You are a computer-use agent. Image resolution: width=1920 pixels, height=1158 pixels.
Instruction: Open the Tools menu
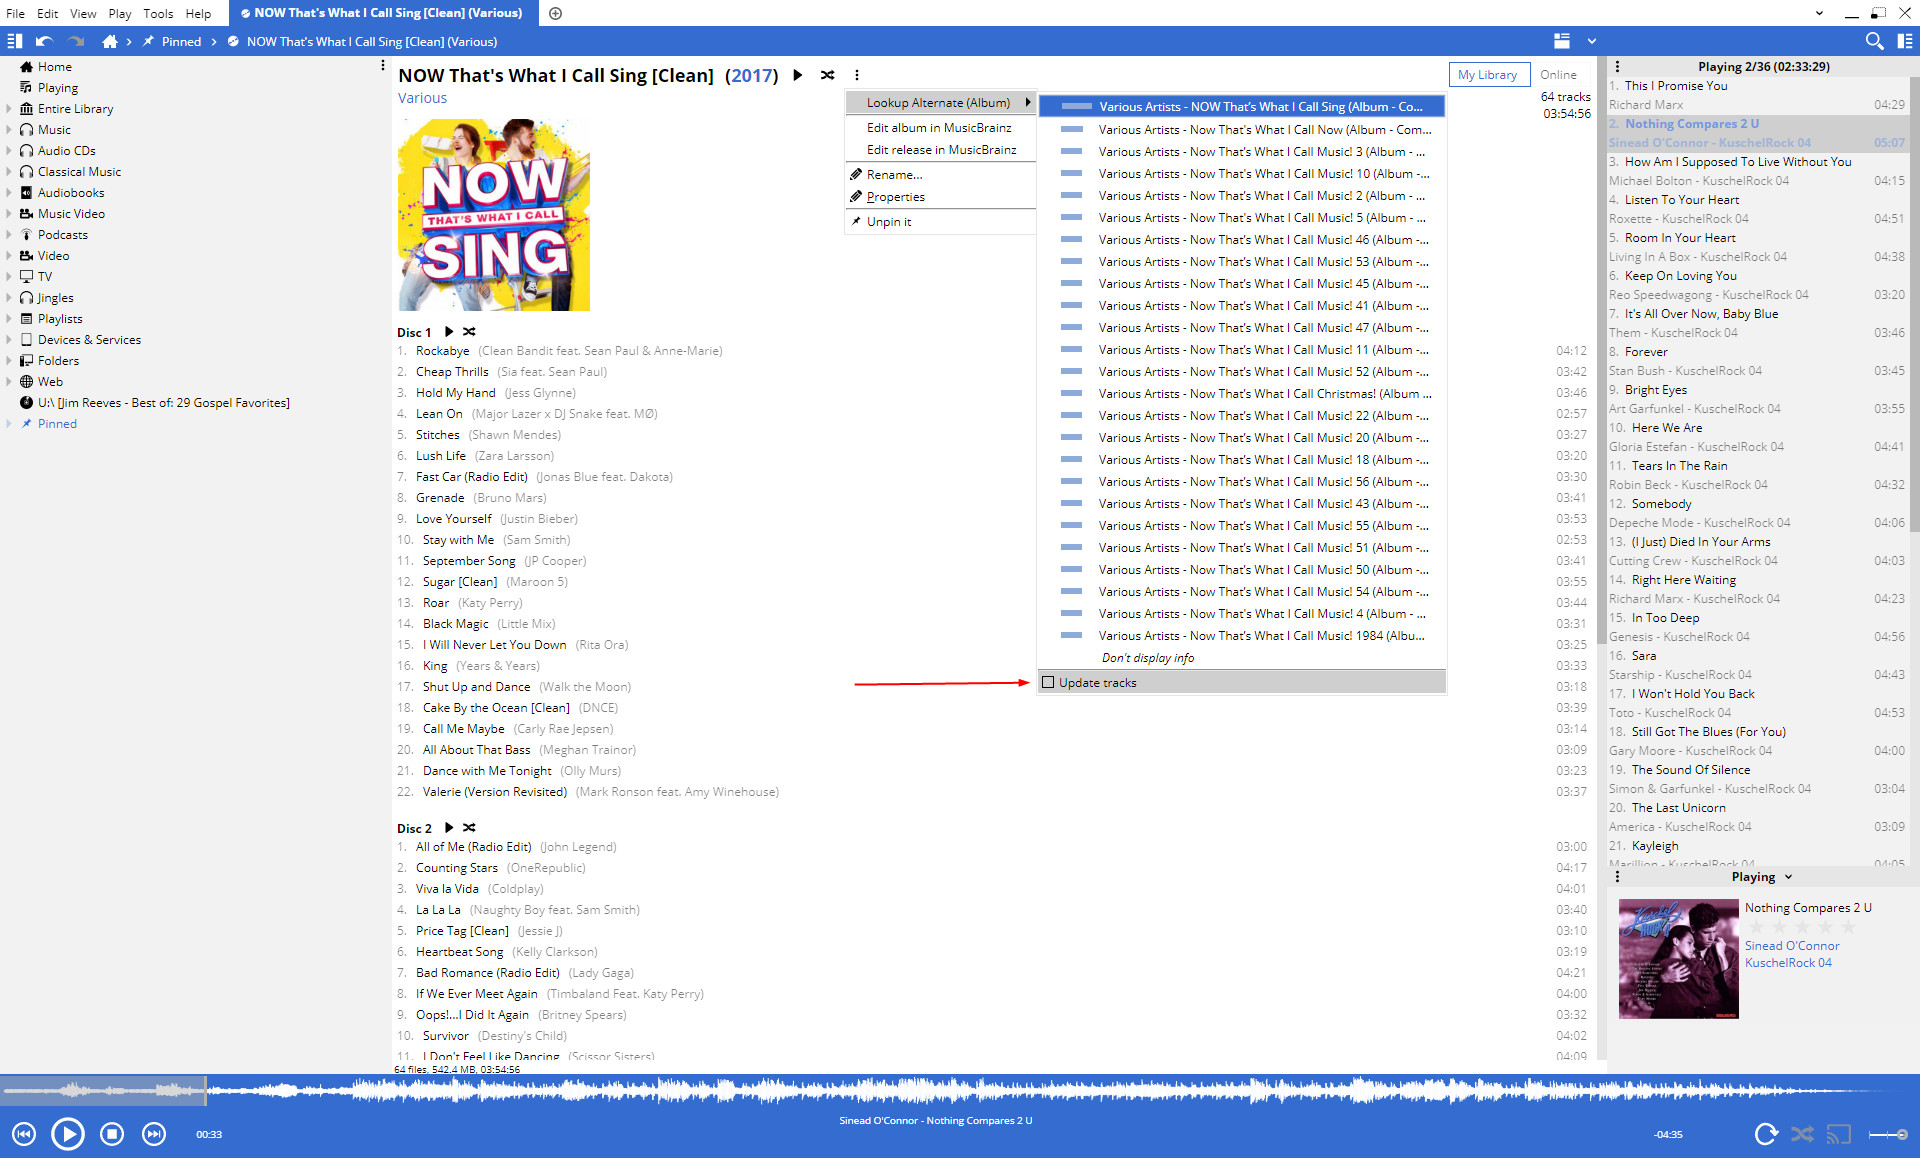click(158, 13)
